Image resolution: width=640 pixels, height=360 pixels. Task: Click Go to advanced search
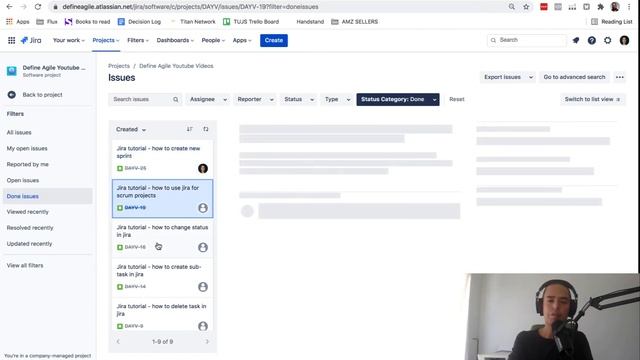click(574, 77)
